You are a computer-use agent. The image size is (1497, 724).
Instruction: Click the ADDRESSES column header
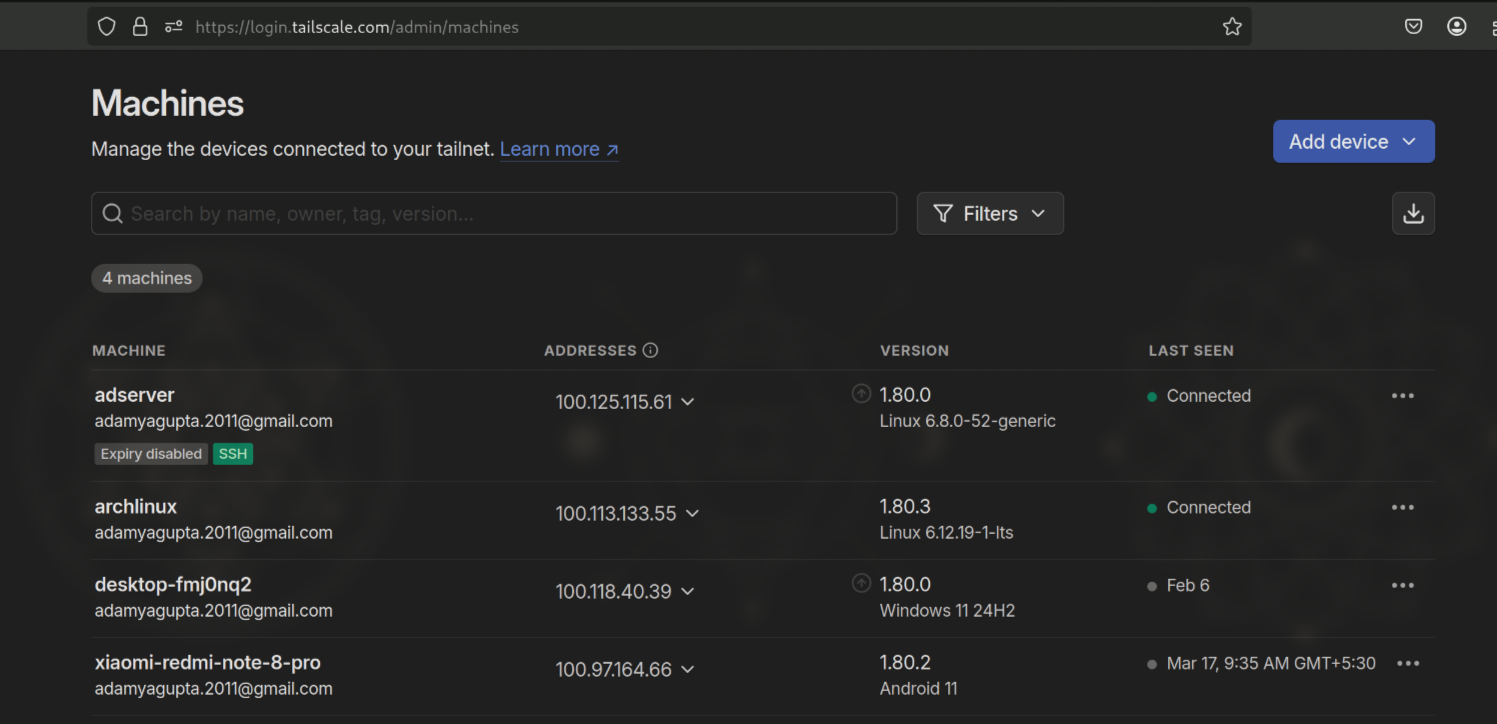pos(590,351)
